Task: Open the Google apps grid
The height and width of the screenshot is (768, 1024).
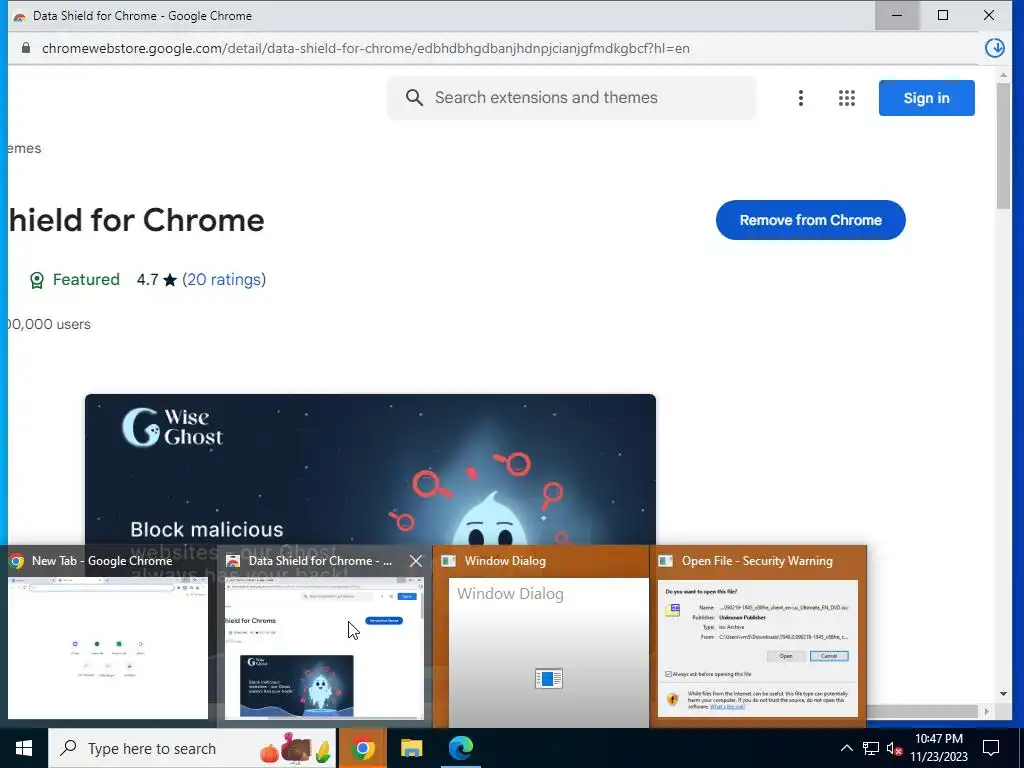Action: tap(846, 98)
